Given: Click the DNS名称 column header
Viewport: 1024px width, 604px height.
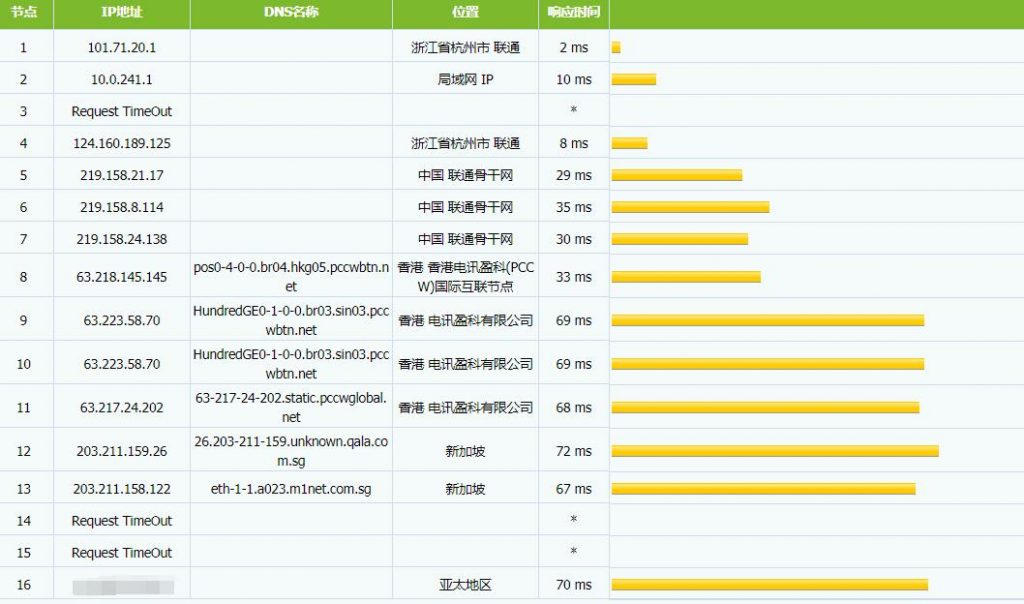Looking at the screenshot, I should (291, 12).
